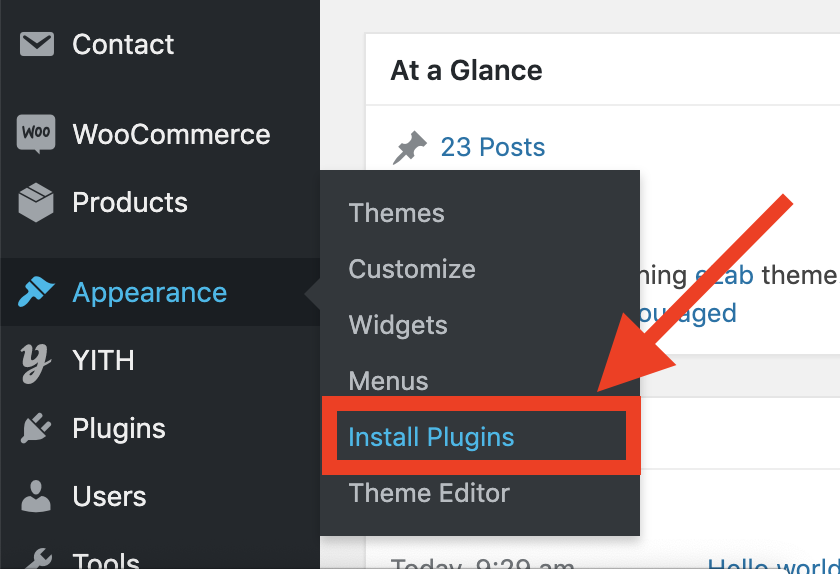Image resolution: width=840 pixels, height=574 pixels.
Task: Click the pushpin icon beside 23 Posts
Action: point(410,147)
